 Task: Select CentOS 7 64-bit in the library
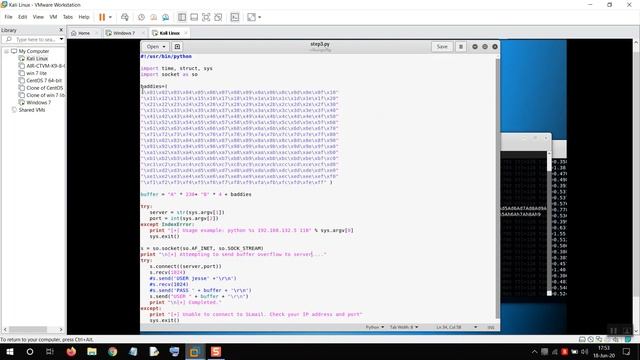point(44,80)
